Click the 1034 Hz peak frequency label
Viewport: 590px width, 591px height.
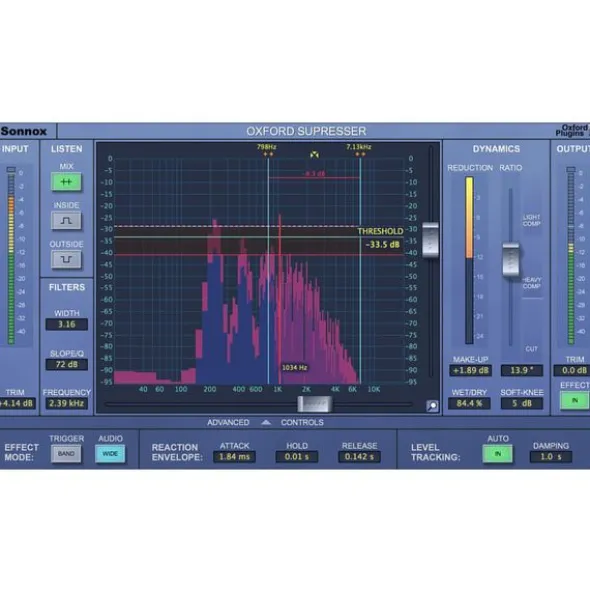coord(294,367)
